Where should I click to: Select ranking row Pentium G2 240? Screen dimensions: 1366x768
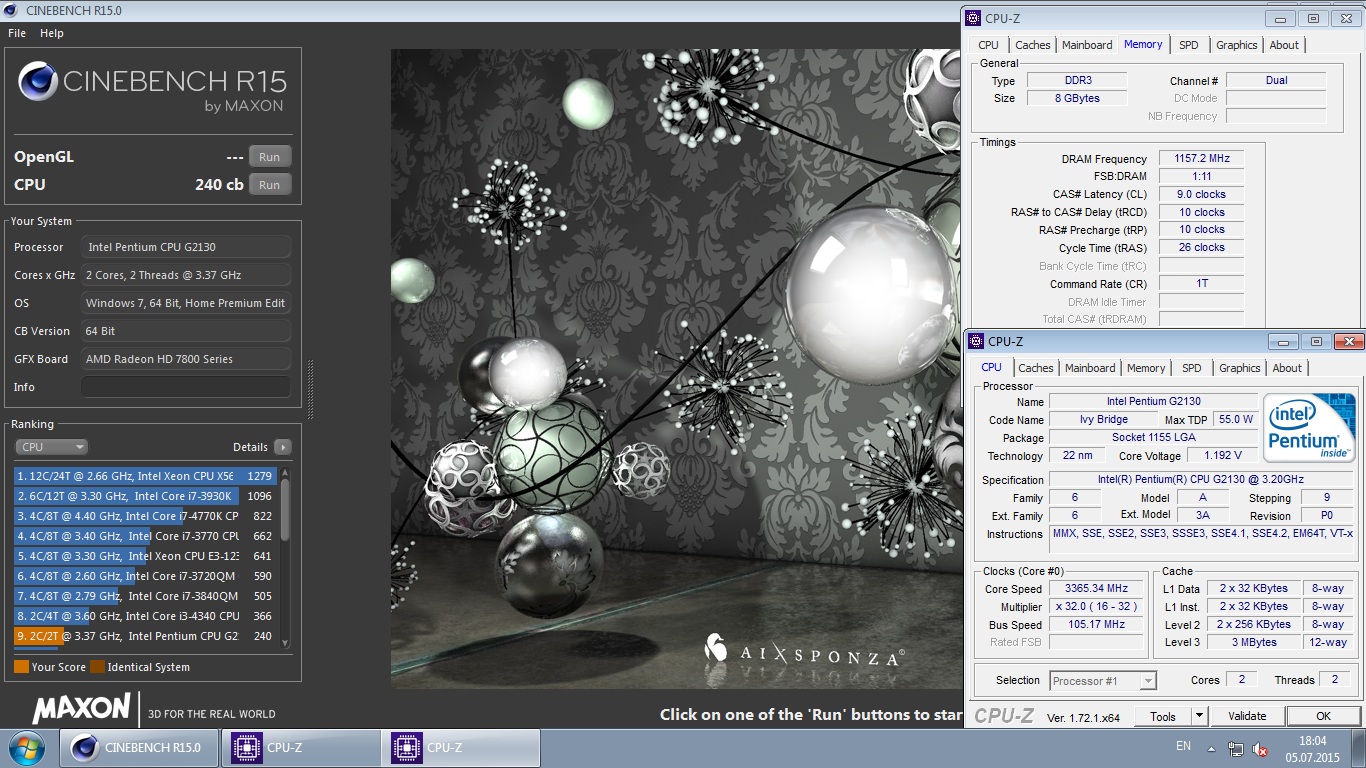point(145,636)
